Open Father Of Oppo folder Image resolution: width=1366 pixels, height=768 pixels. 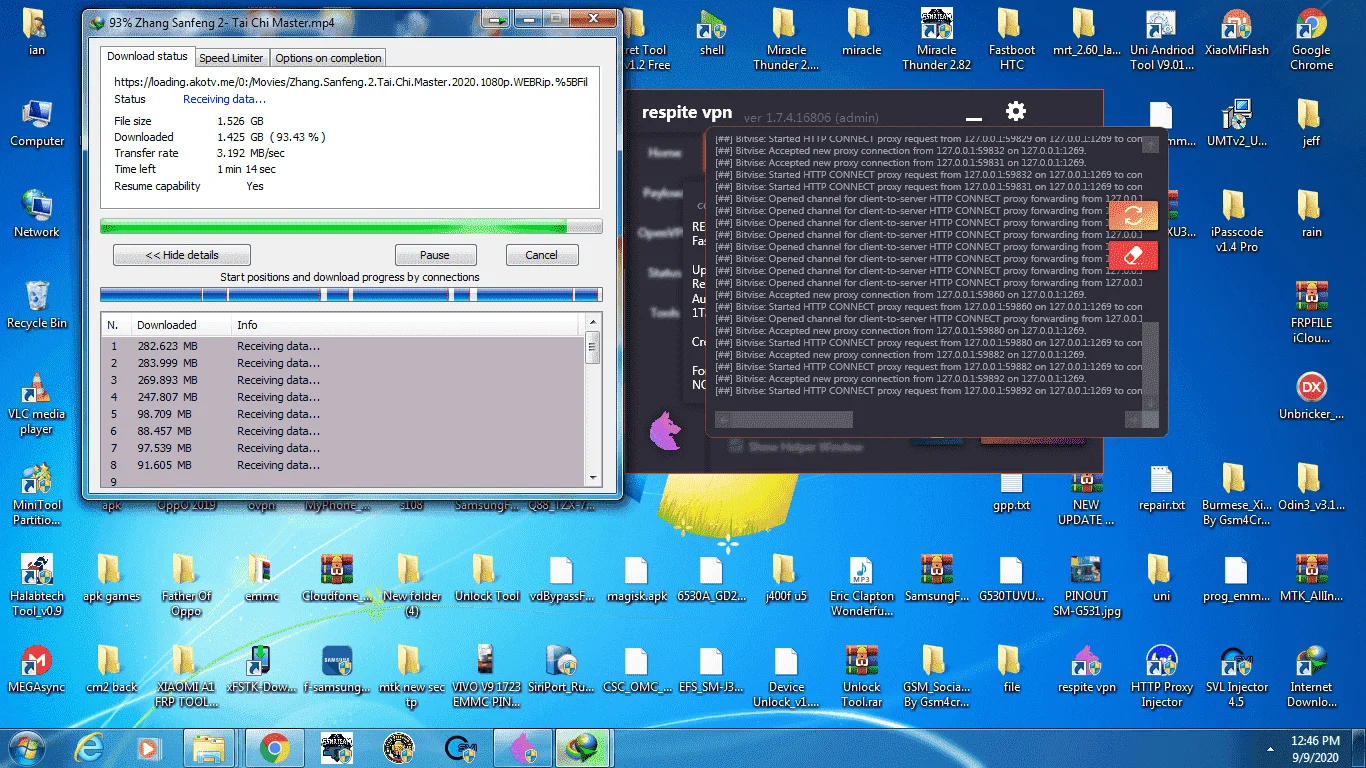click(186, 585)
